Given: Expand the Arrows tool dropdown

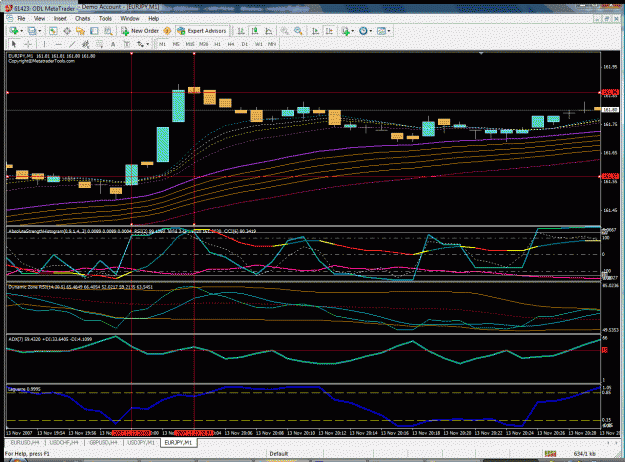Looking at the screenshot, I should pyautogui.click(x=147, y=44).
